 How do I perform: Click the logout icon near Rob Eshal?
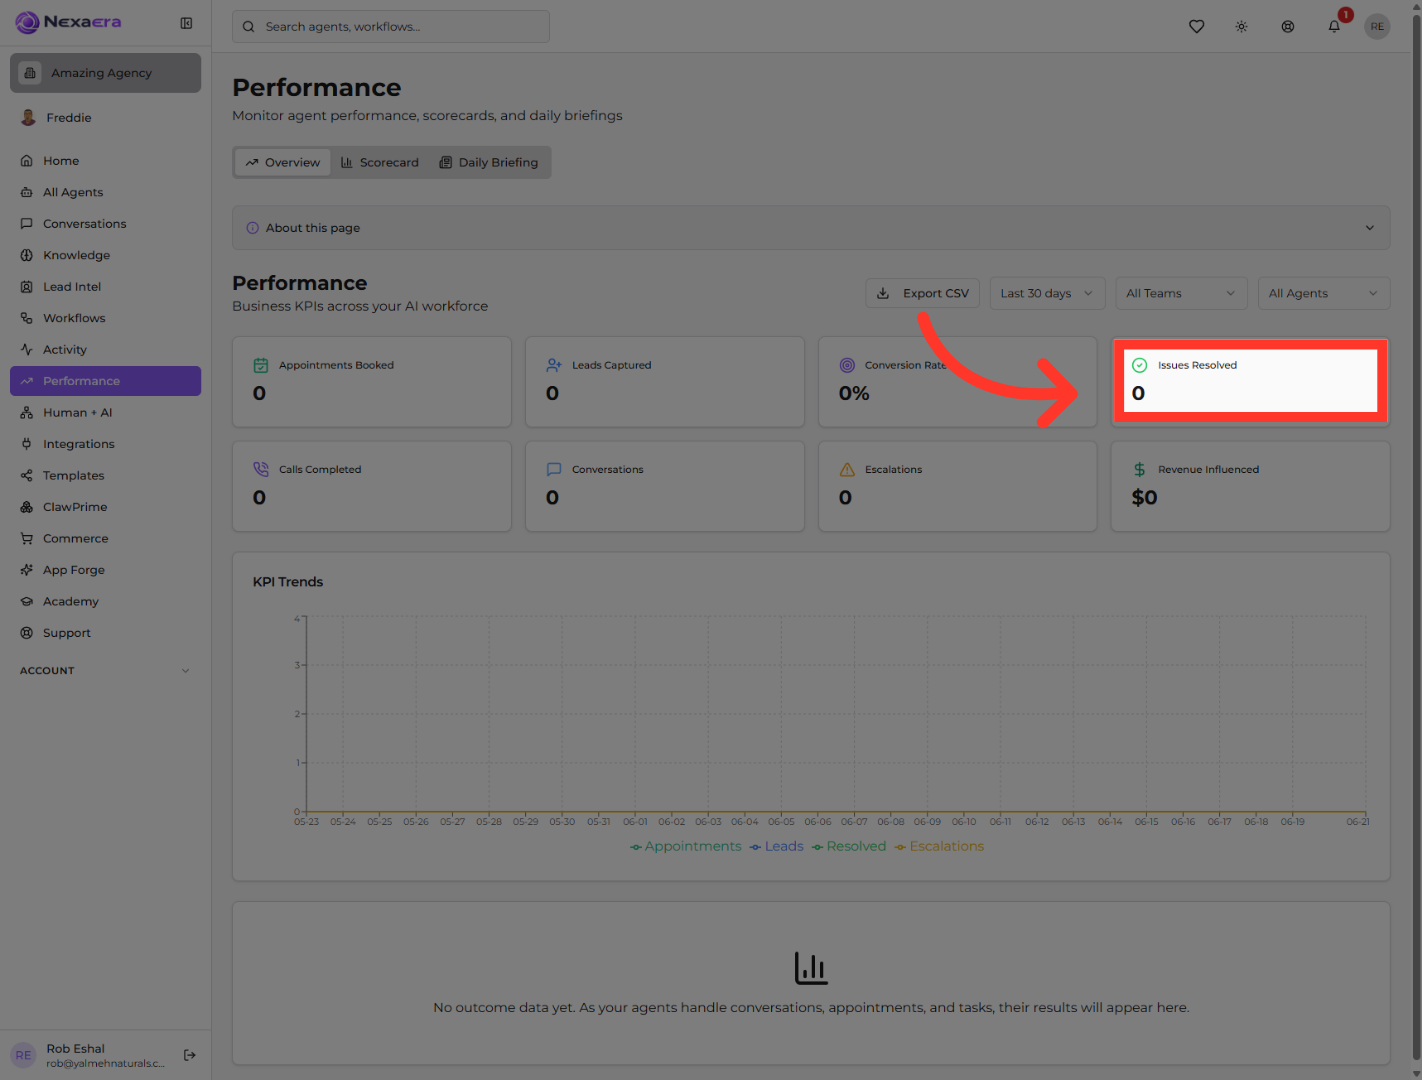(x=190, y=1055)
